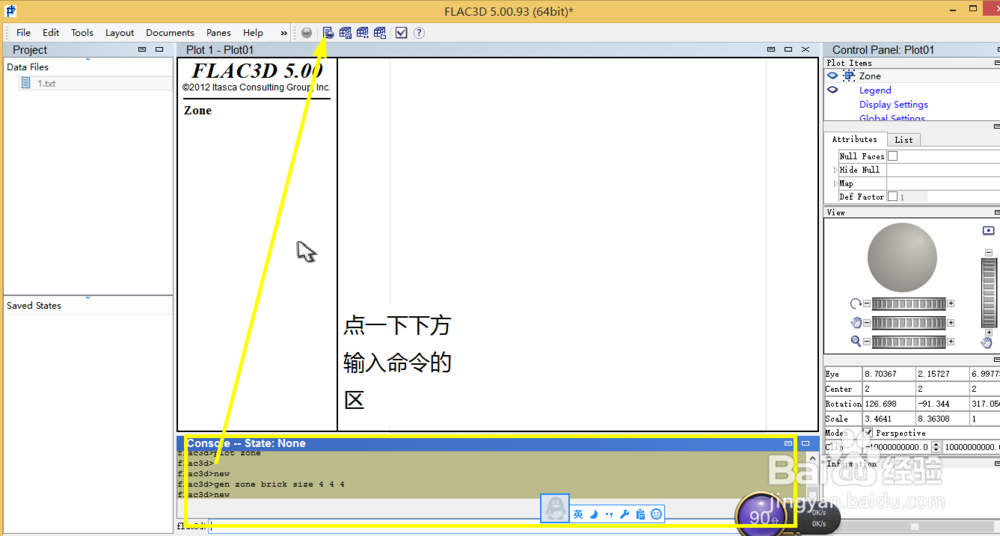Image resolution: width=1000 pixels, height=536 pixels.
Task: Expand the Map attribute
Action: (x=835, y=183)
